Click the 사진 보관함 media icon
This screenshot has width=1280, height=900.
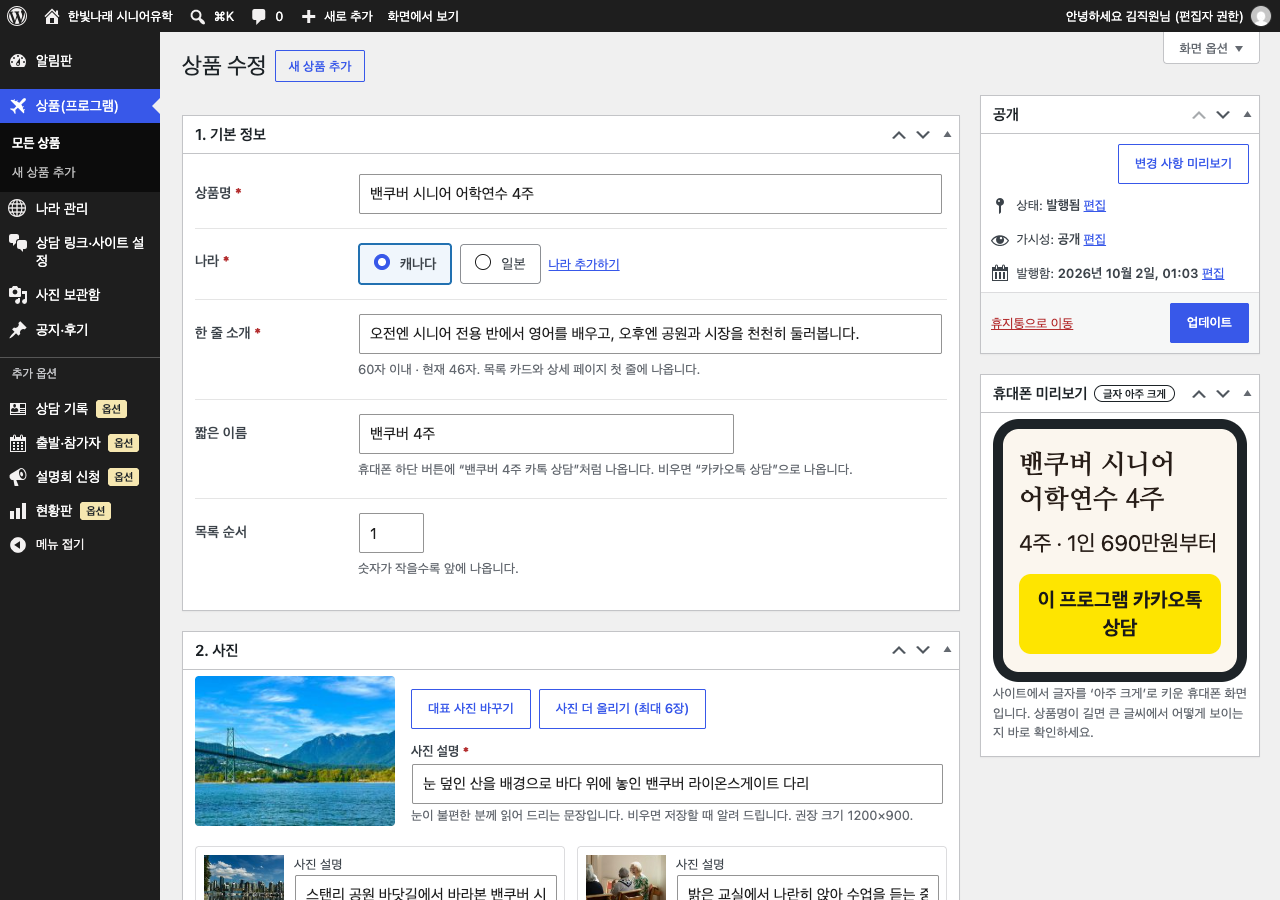coord(18,295)
